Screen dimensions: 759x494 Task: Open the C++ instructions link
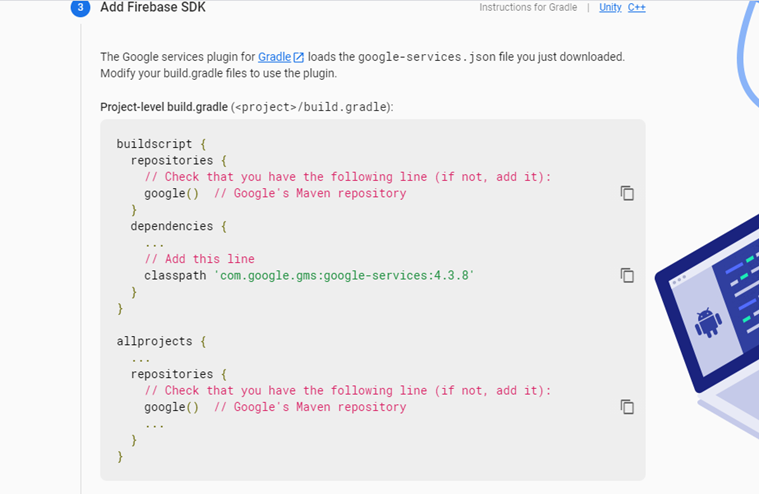[x=637, y=7]
